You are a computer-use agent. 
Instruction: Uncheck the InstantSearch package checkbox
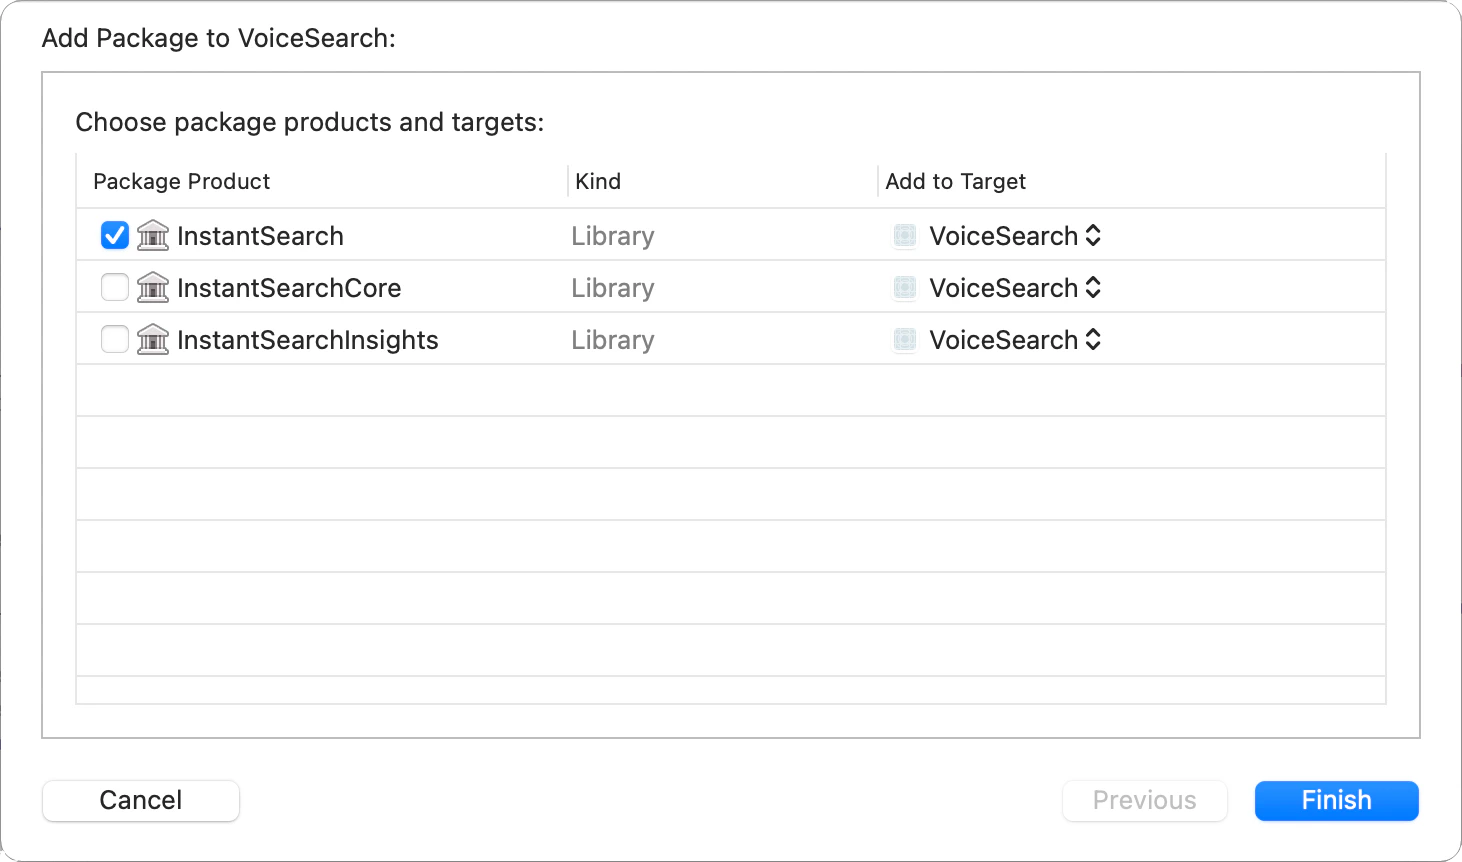115,236
